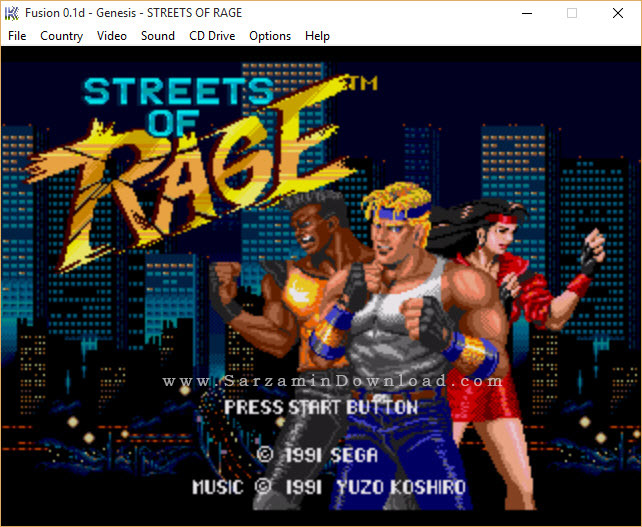Click the Fusion app icon in title bar
The image size is (642, 527).
click(11, 13)
